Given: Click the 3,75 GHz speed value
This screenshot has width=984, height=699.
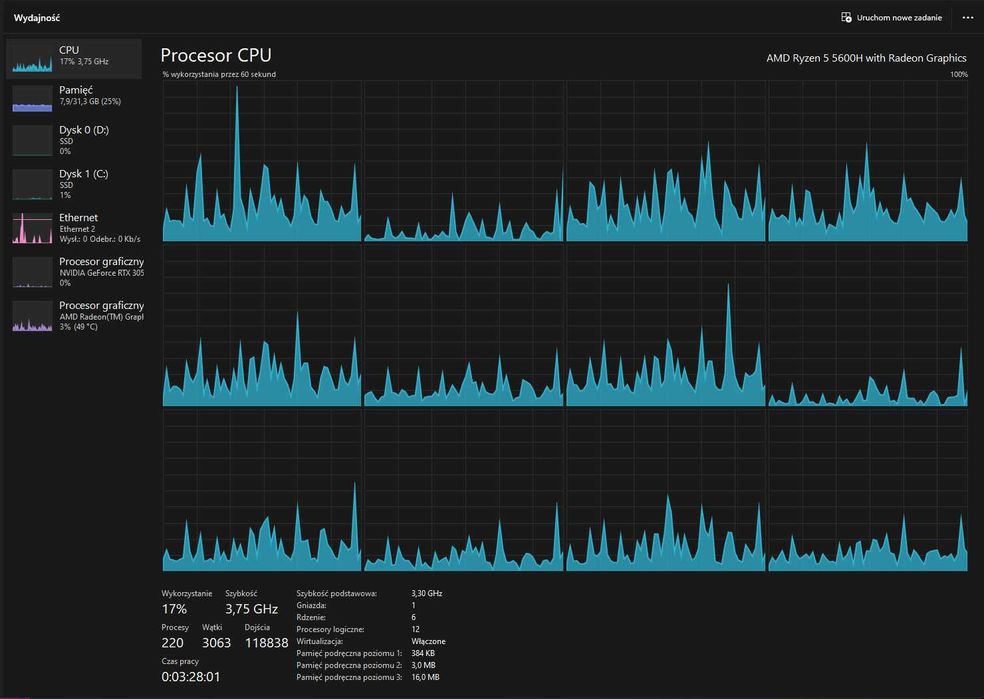Looking at the screenshot, I should (x=251, y=609).
